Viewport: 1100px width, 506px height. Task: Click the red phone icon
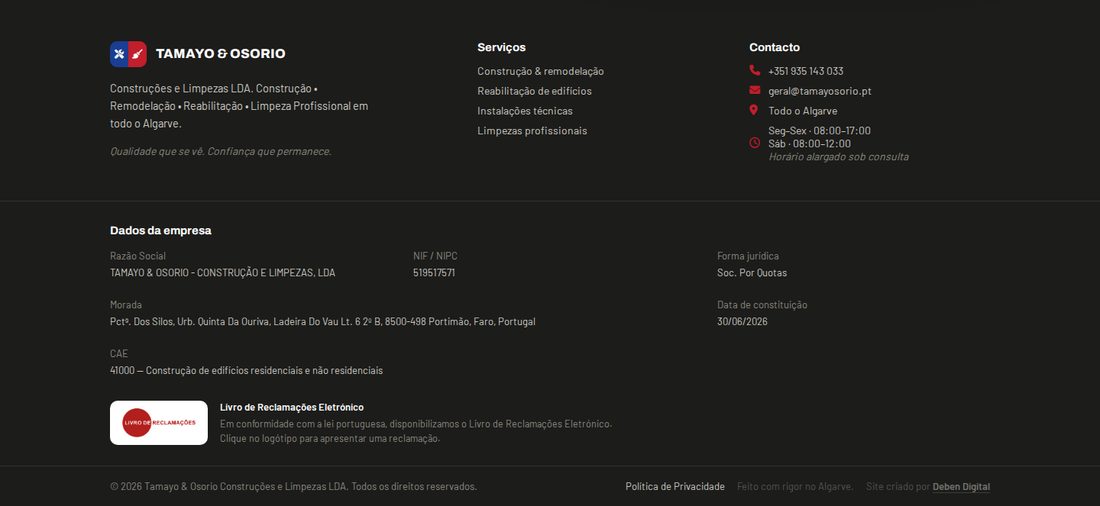(x=754, y=70)
